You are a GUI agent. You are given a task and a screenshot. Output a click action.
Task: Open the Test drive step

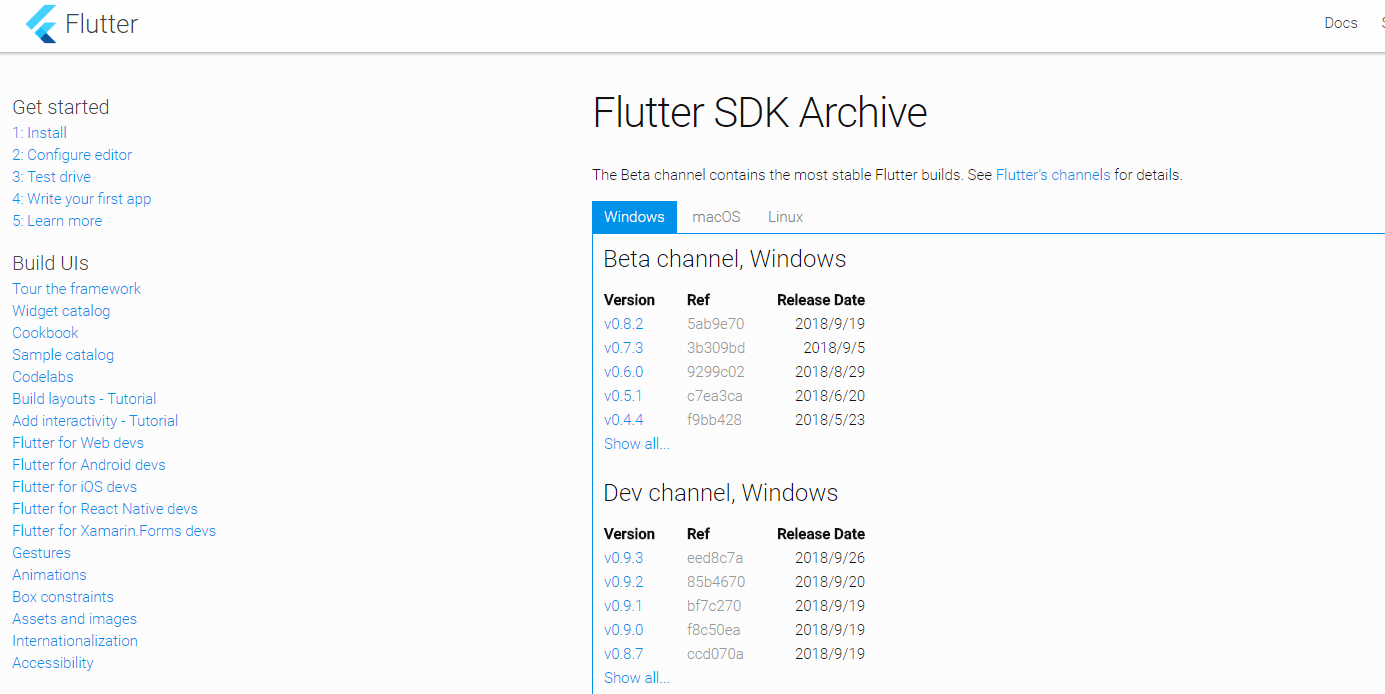pos(51,176)
